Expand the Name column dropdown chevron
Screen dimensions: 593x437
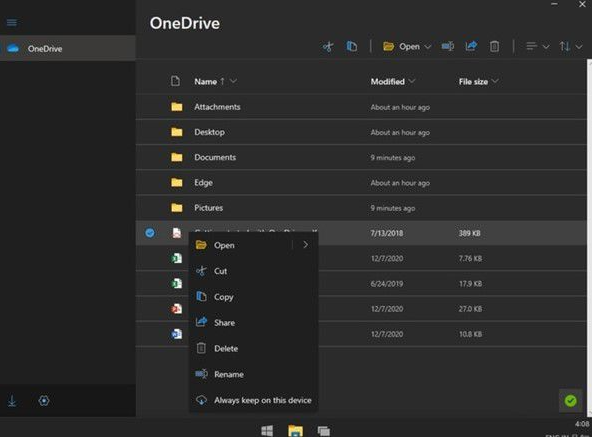click(233, 81)
